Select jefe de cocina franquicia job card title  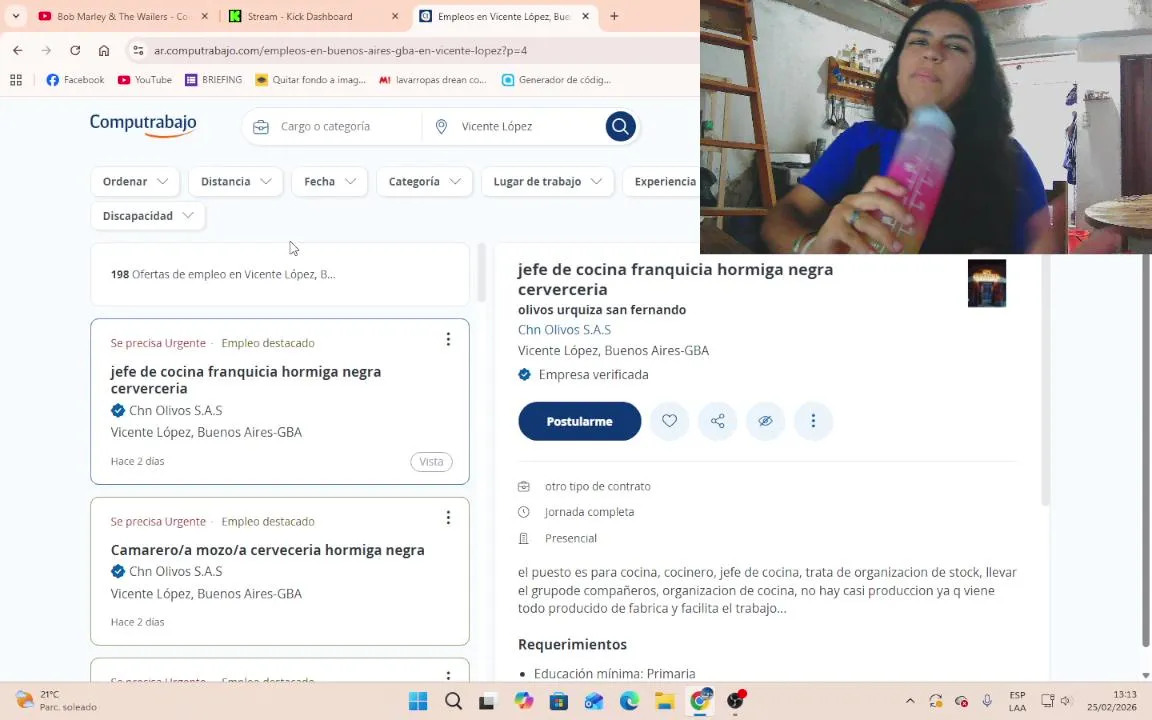pyautogui.click(x=246, y=380)
